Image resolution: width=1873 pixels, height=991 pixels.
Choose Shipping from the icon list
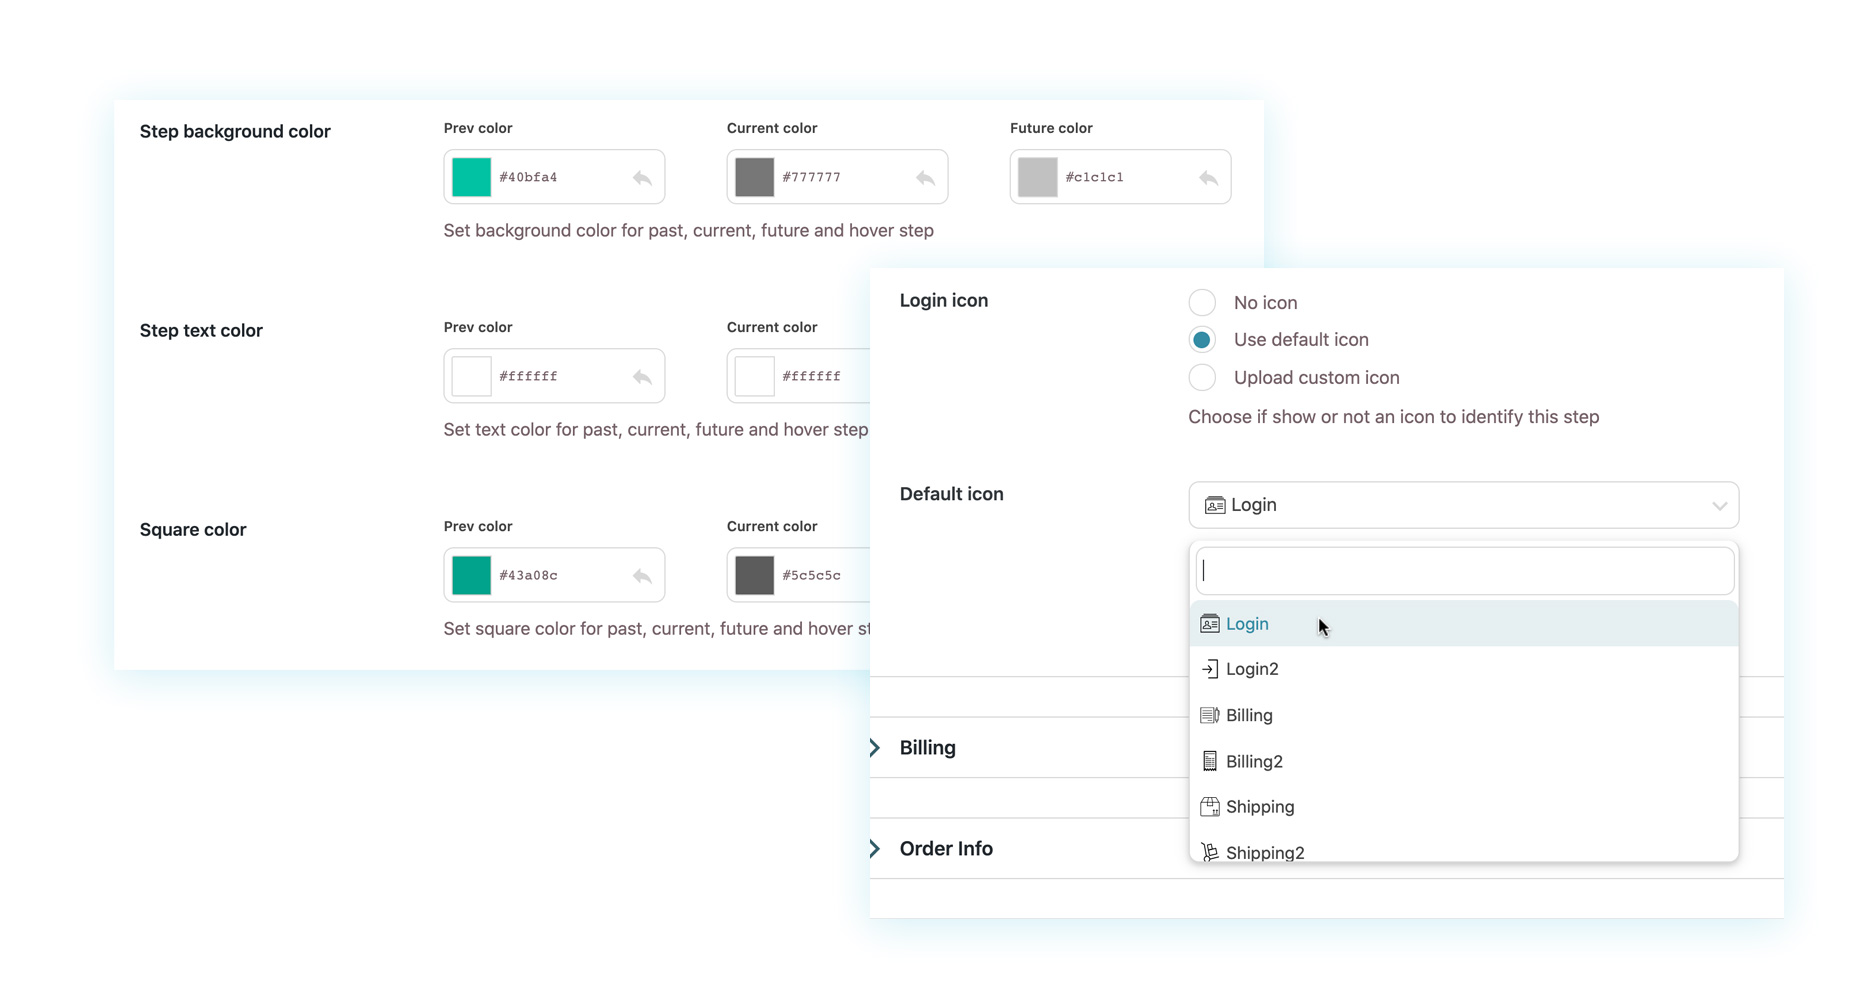(1464, 807)
